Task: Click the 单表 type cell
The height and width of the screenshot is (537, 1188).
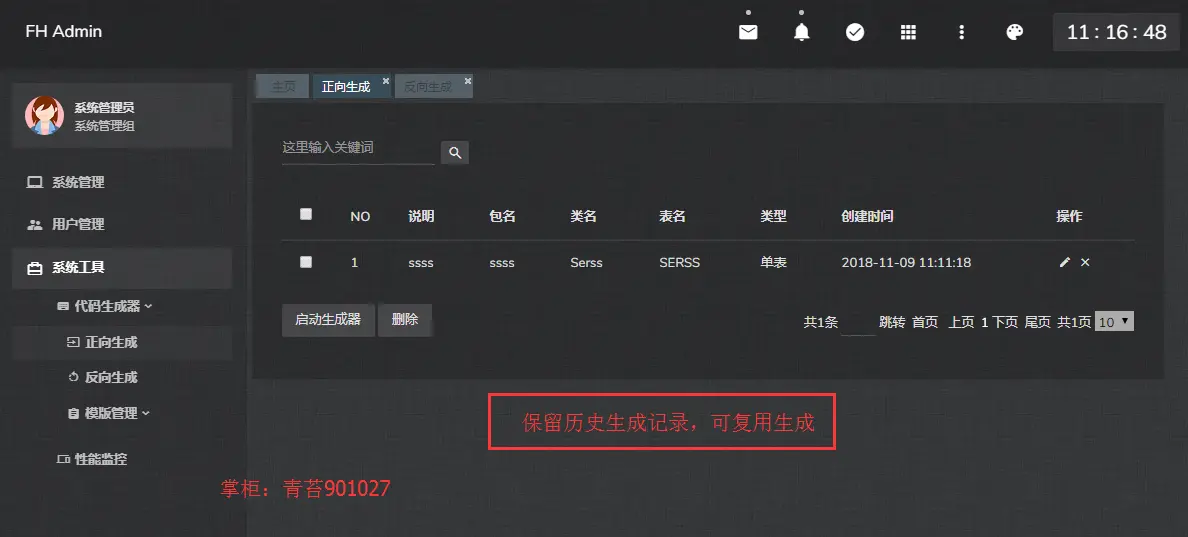Action: click(774, 263)
